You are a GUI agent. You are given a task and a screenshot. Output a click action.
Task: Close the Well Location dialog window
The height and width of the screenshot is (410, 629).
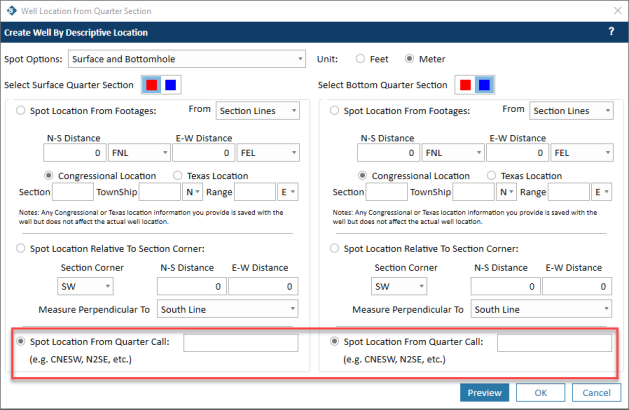pyautogui.click(x=617, y=11)
